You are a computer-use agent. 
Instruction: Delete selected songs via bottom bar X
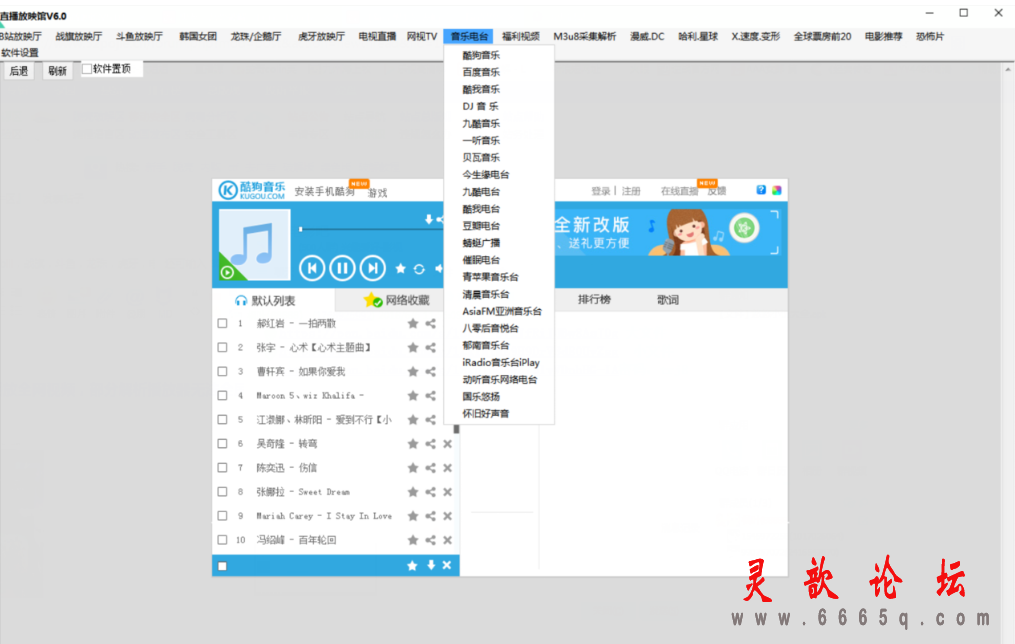click(x=447, y=565)
